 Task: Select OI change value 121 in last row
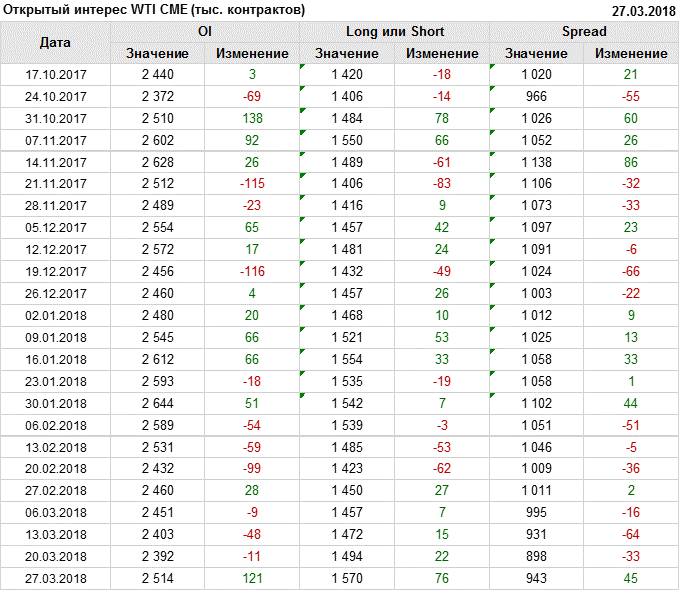point(252,577)
